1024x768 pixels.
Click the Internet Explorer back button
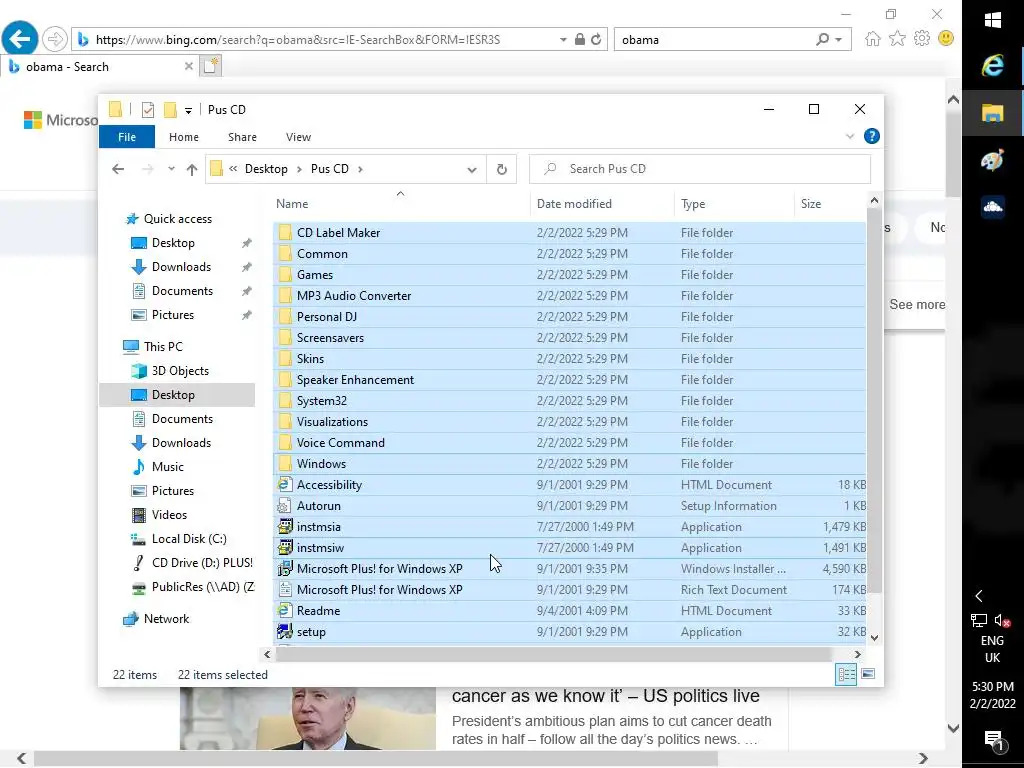tap(20, 39)
